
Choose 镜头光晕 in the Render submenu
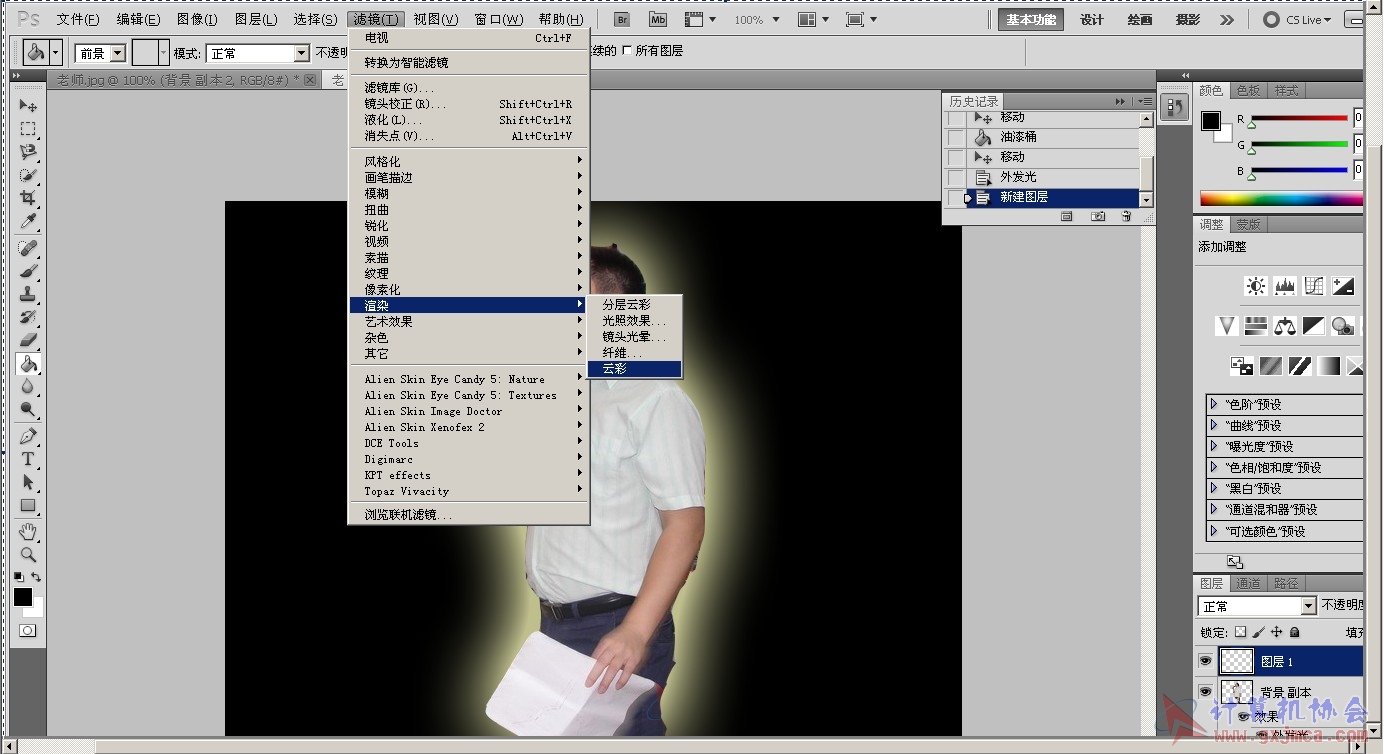click(635, 337)
